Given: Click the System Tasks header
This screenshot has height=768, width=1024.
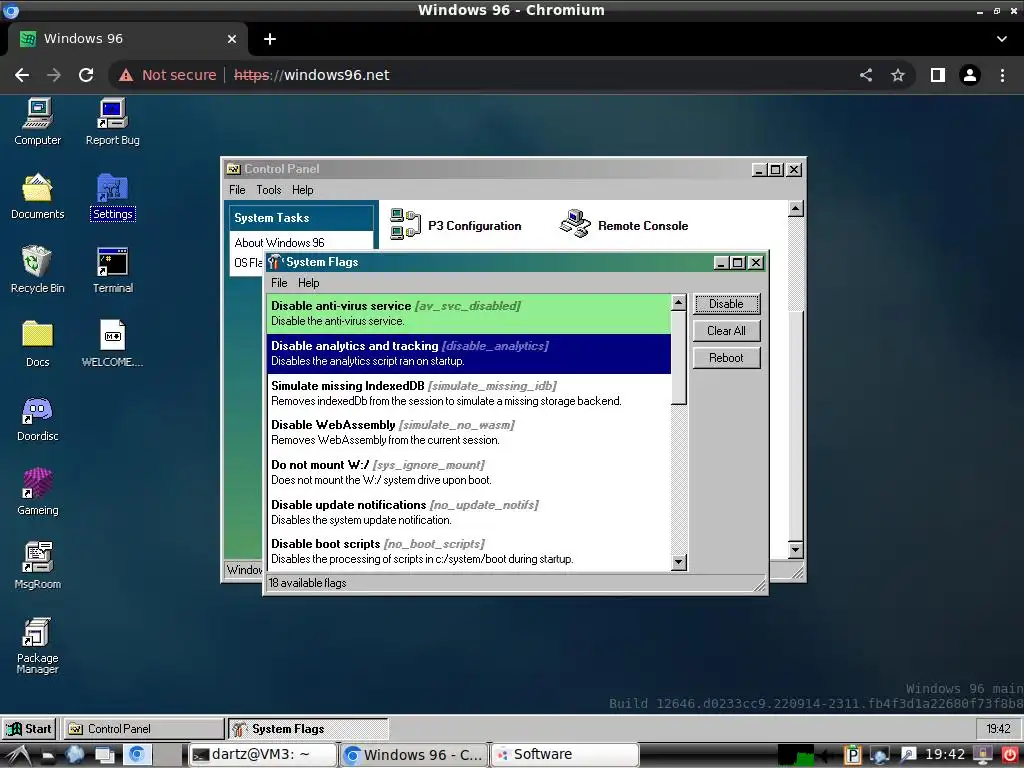Looking at the screenshot, I should (301, 218).
